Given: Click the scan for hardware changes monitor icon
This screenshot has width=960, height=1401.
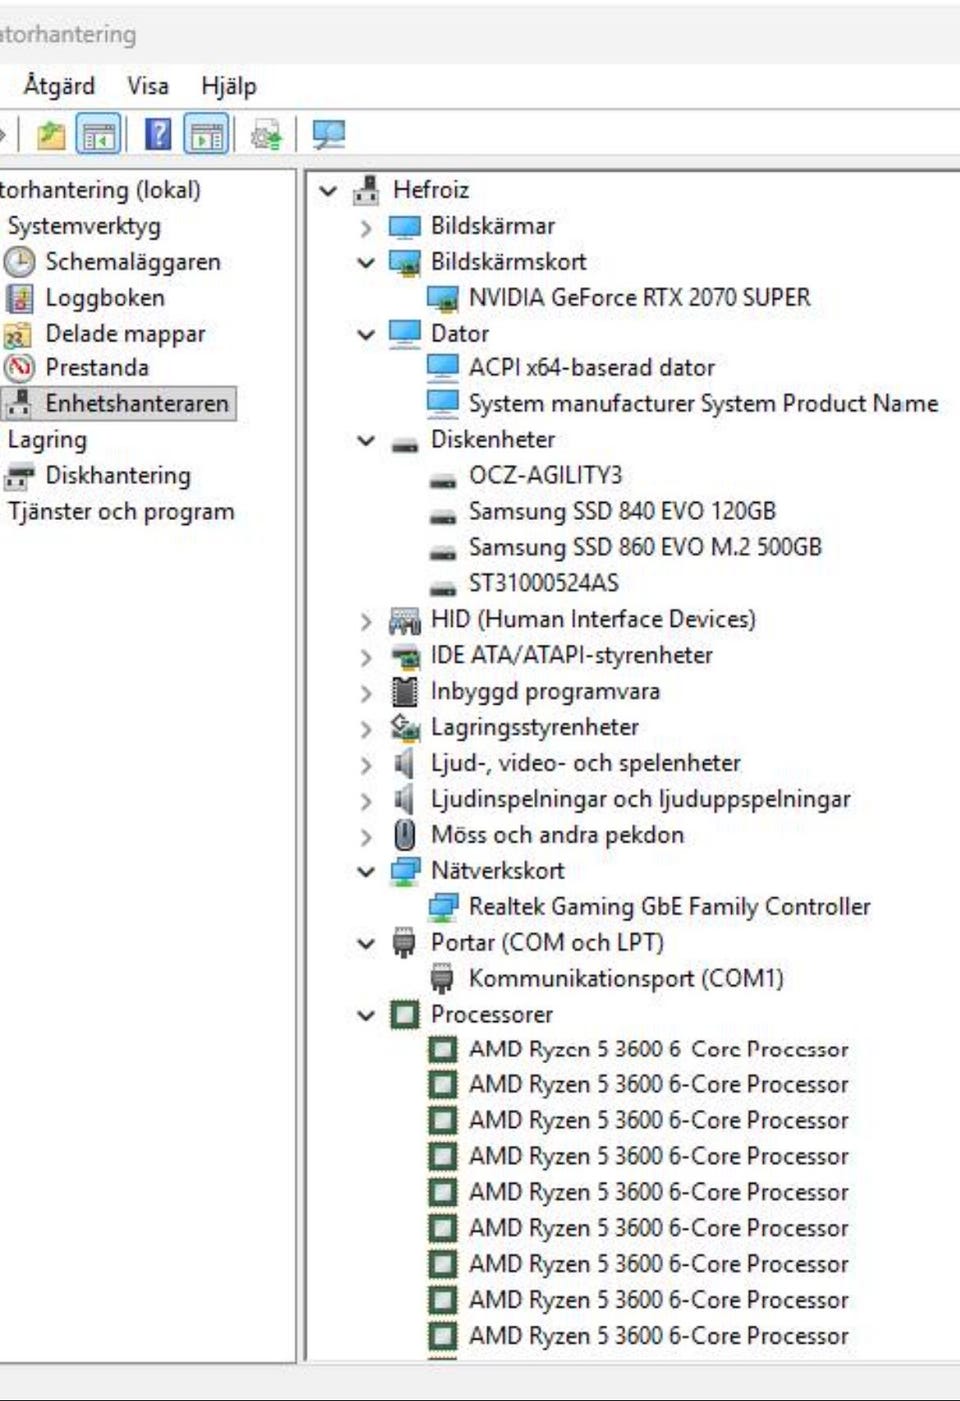Looking at the screenshot, I should (x=328, y=134).
